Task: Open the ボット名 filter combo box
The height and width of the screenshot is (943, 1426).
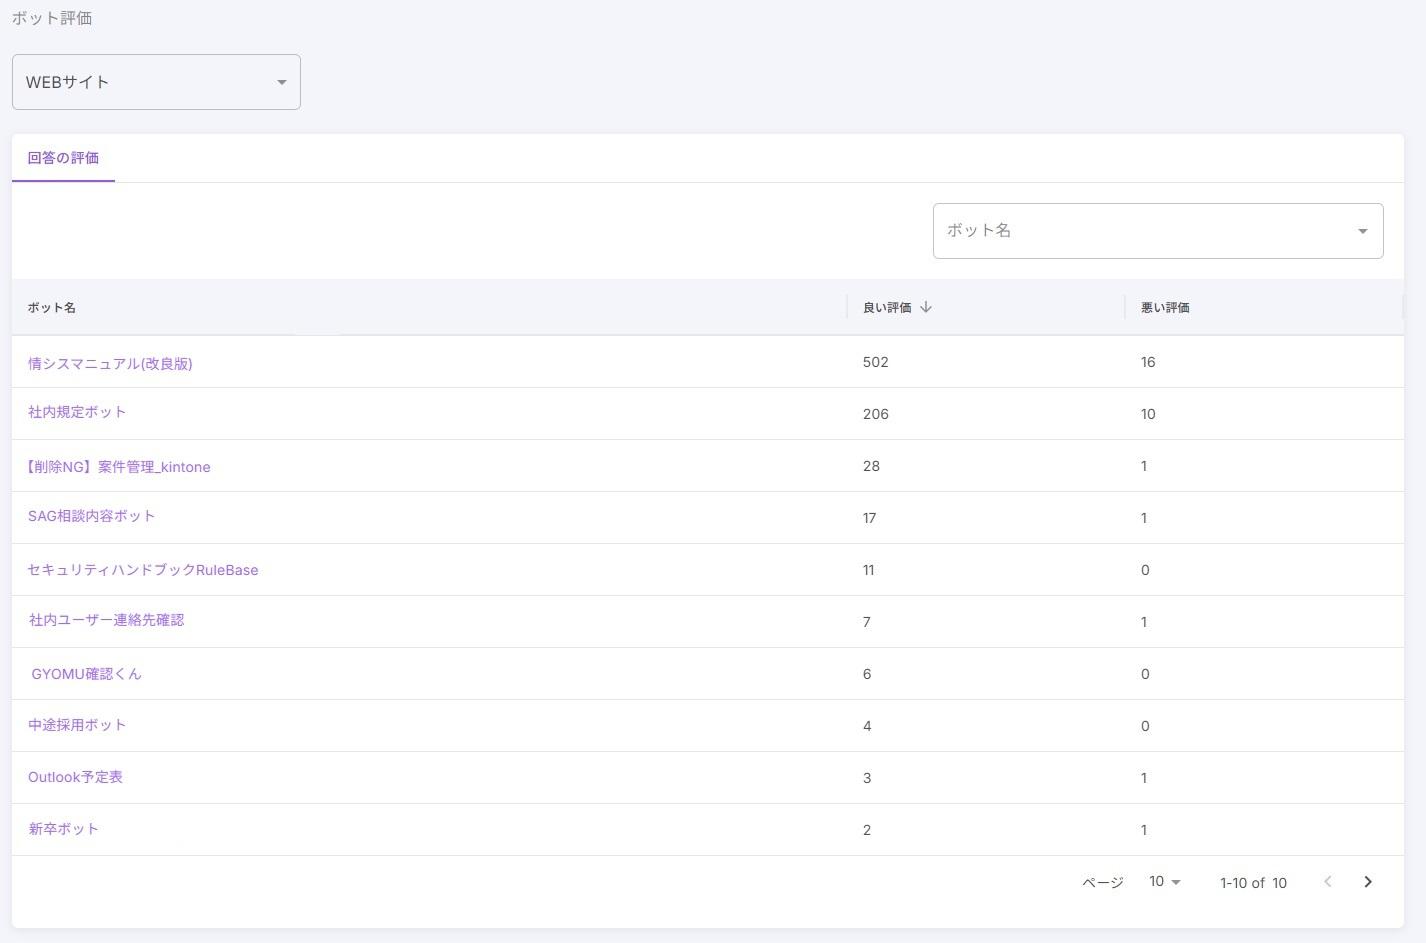Action: pyautogui.click(x=1158, y=231)
